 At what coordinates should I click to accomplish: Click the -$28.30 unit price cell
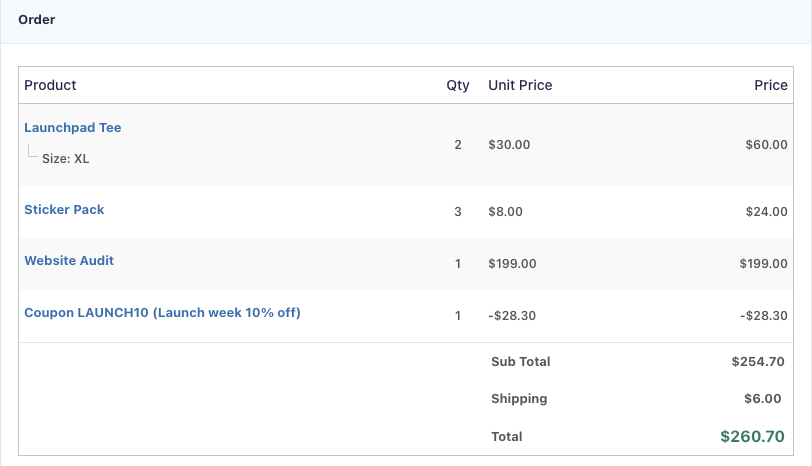512,316
